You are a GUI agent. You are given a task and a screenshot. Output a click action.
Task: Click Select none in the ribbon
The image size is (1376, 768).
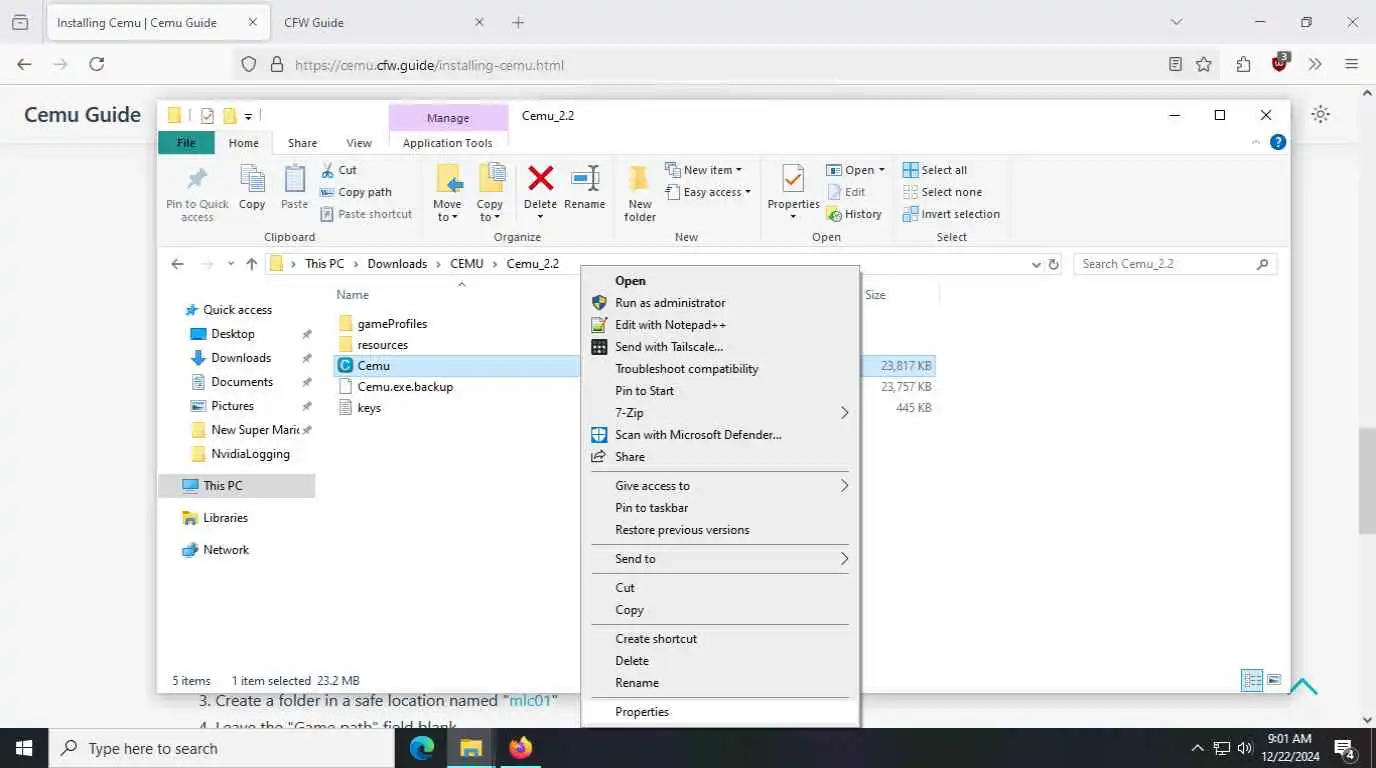942,192
